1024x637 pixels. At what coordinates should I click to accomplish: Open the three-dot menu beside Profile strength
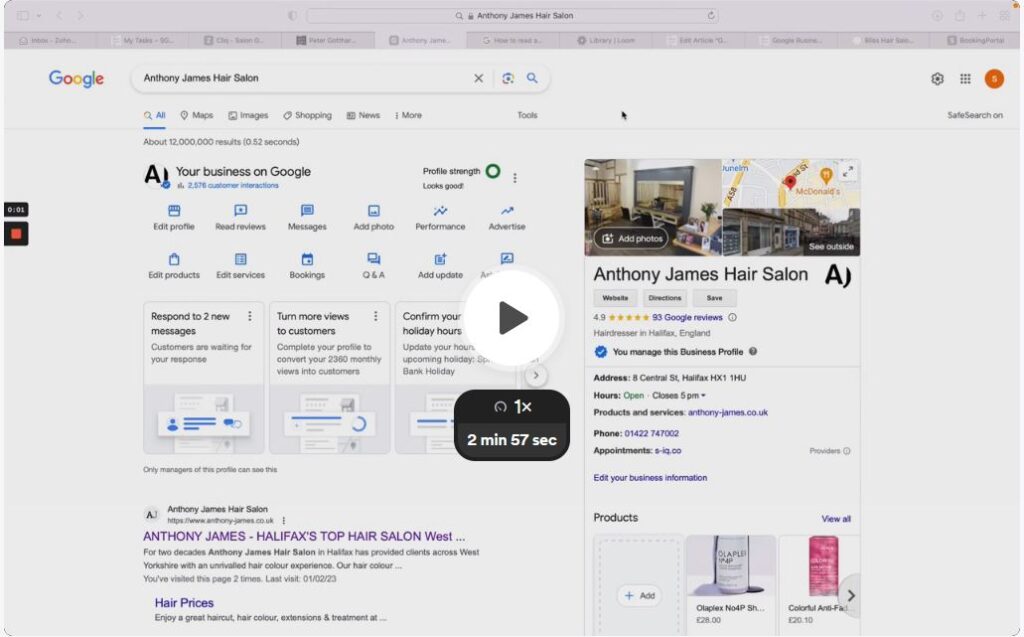(x=515, y=178)
